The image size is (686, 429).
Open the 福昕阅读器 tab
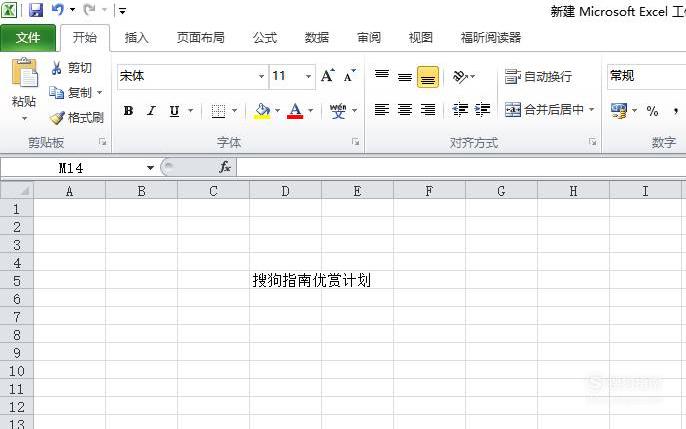point(490,38)
